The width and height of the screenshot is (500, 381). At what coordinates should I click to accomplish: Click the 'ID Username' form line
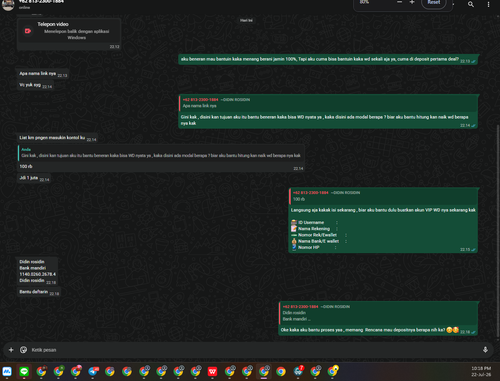click(315, 222)
